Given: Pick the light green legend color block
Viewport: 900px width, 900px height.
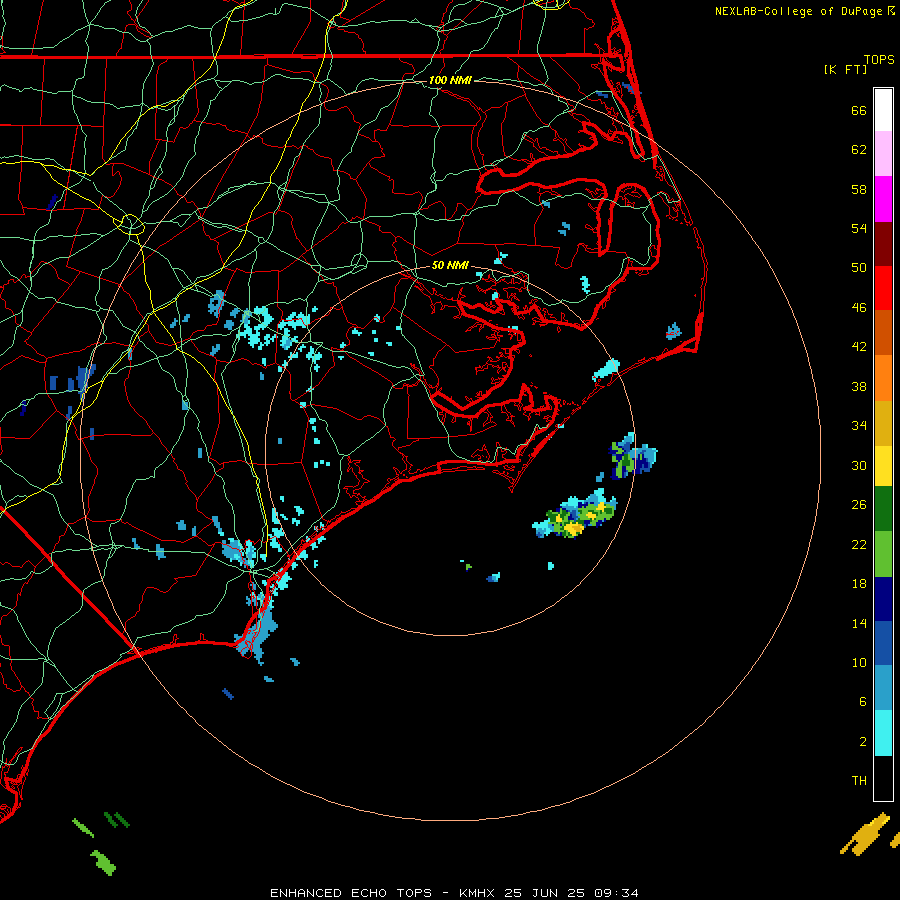Looking at the screenshot, I should pyautogui.click(x=883, y=554).
